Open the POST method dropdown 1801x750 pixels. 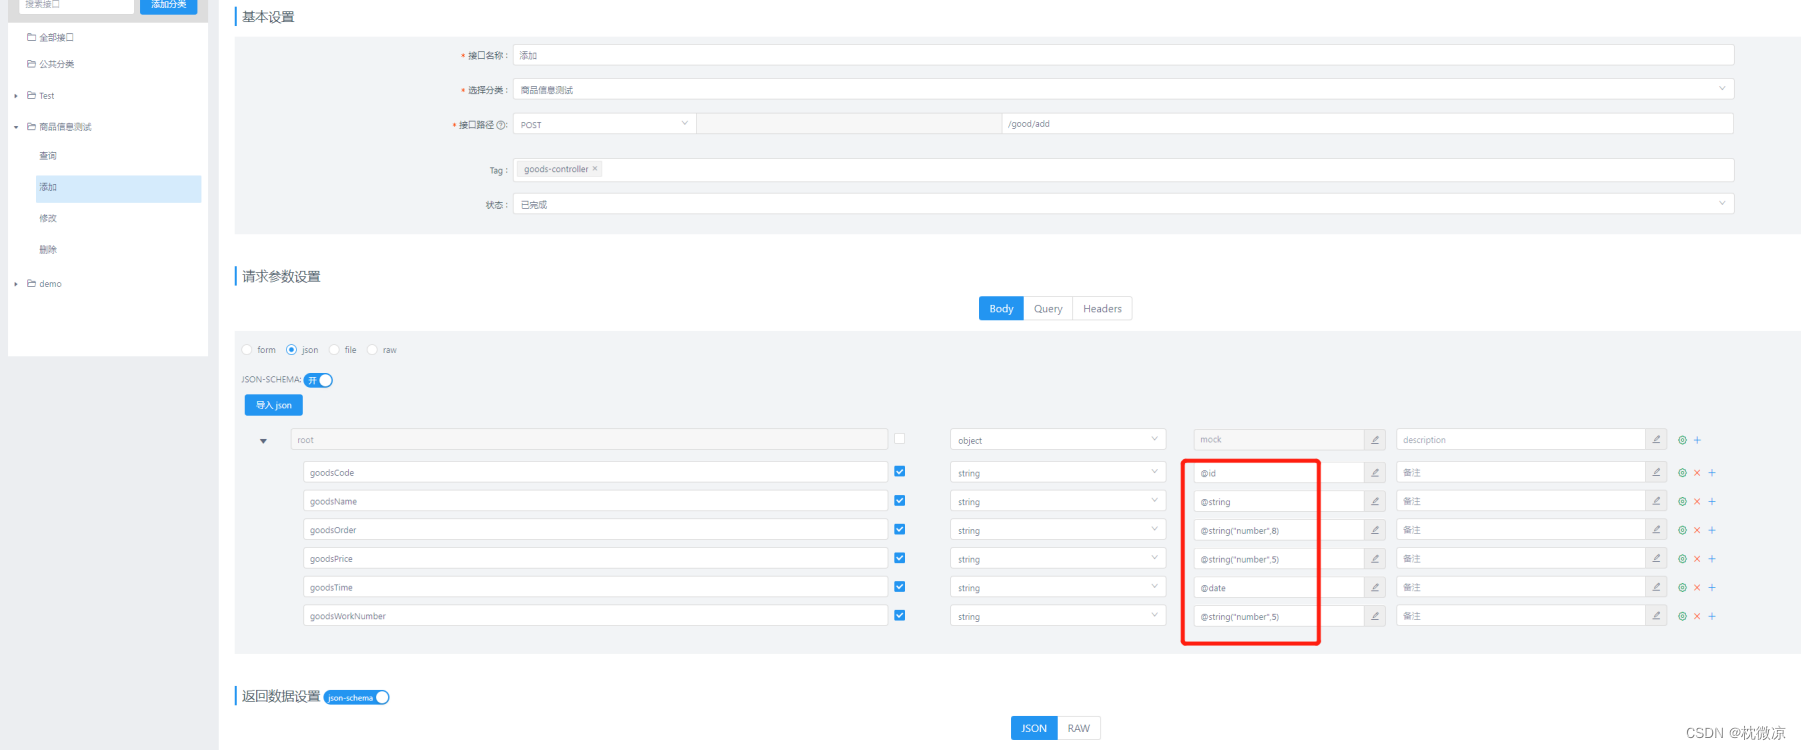(x=604, y=124)
